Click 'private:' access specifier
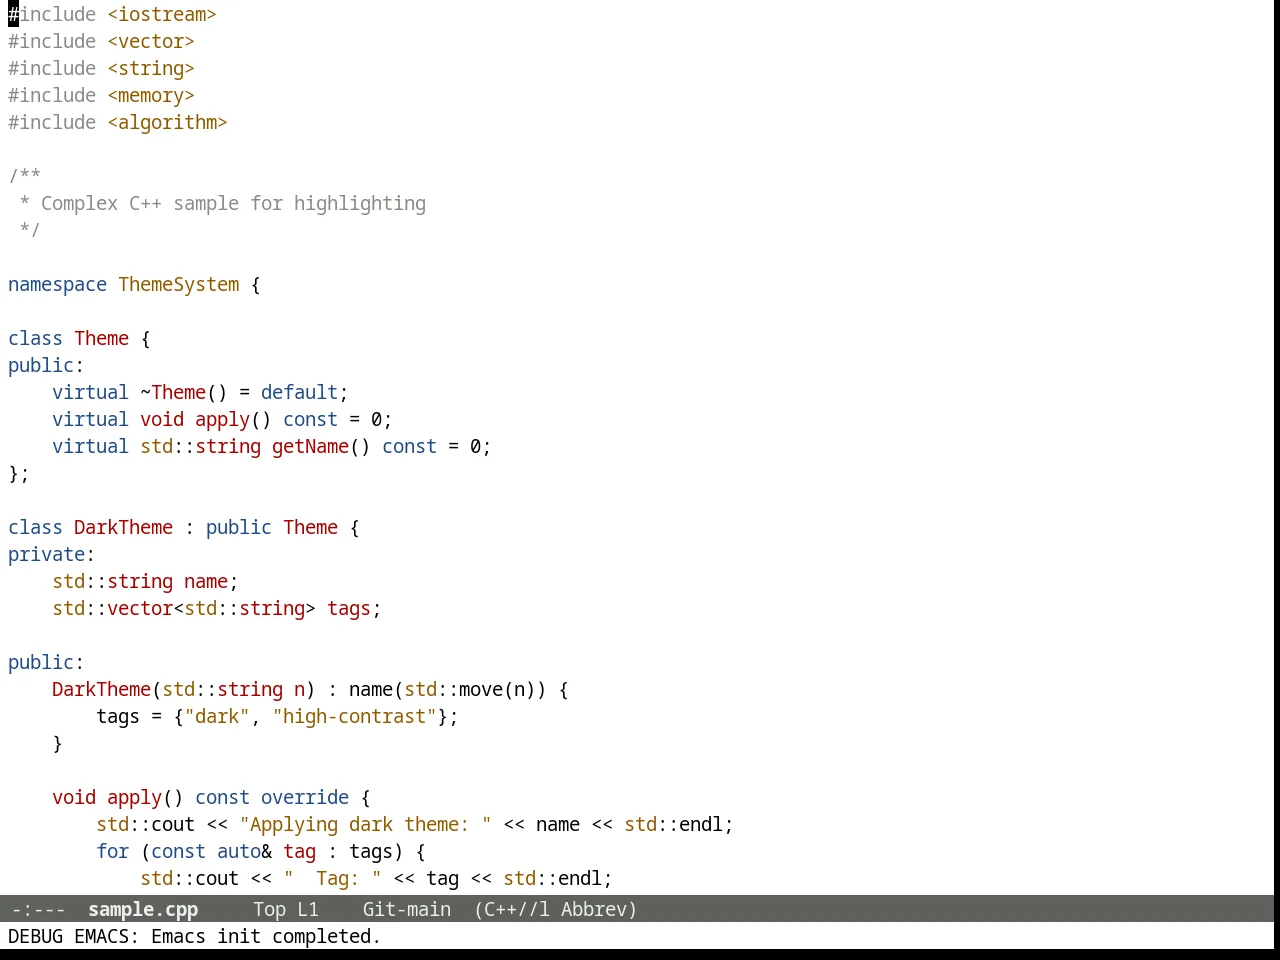Image resolution: width=1280 pixels, height=960 pixels. 51,554
